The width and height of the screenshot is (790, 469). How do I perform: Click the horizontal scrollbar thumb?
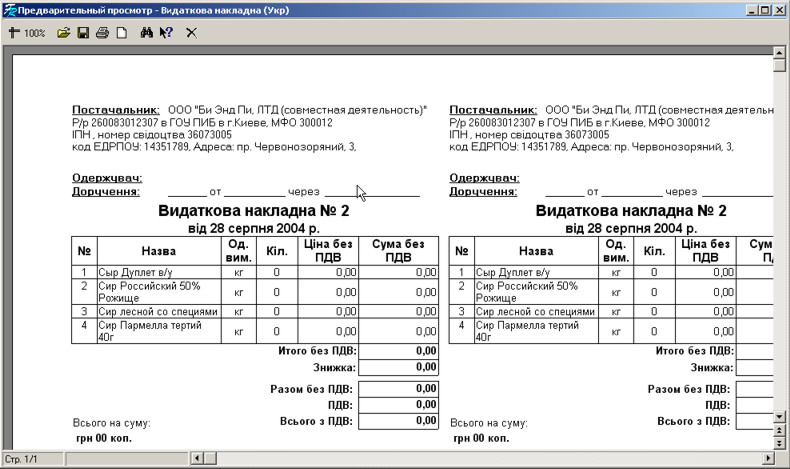212,458
